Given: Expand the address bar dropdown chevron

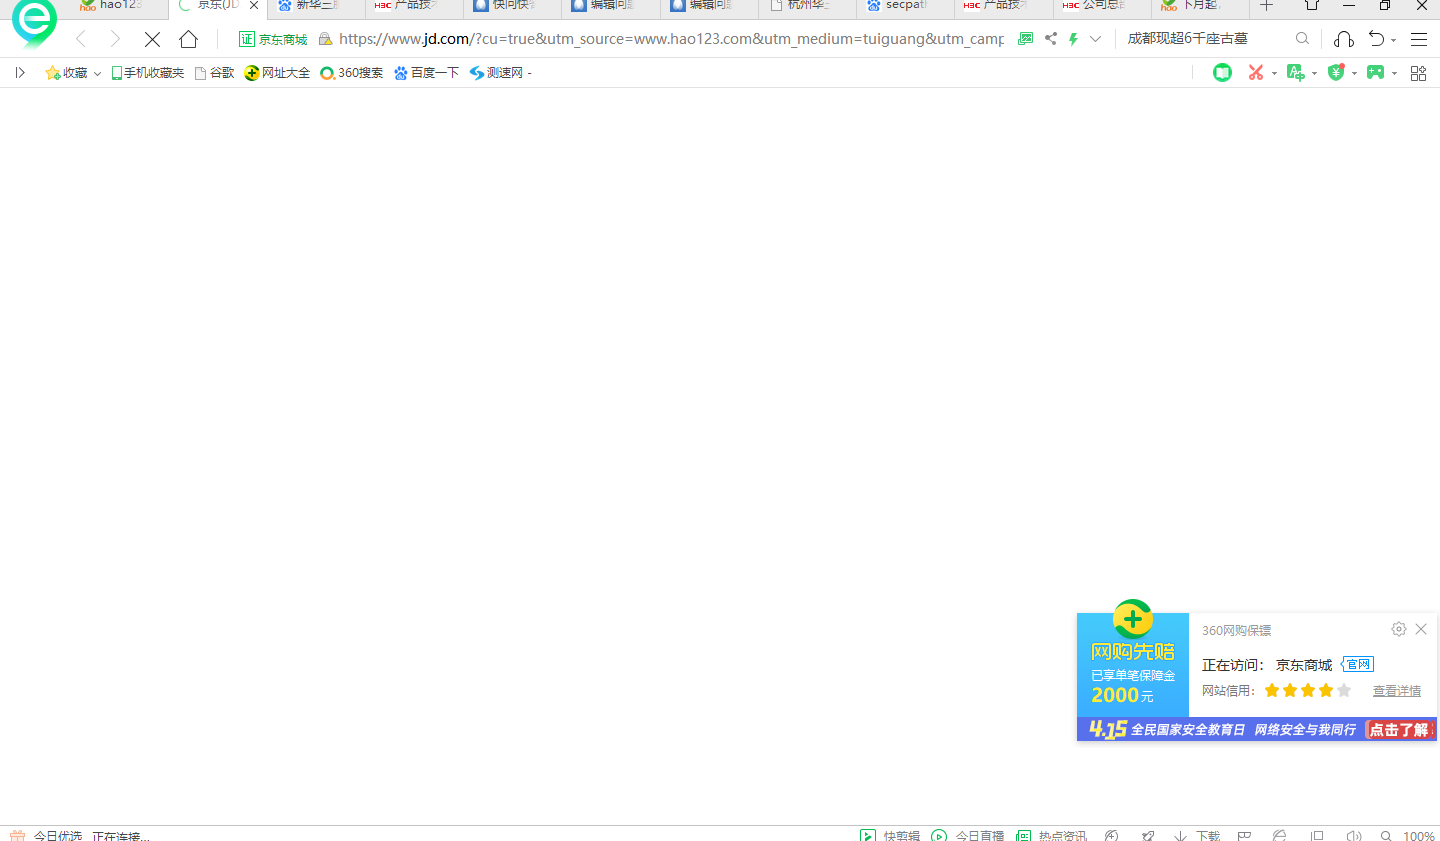Looking at the screenshot, I should click(1095, 39).
